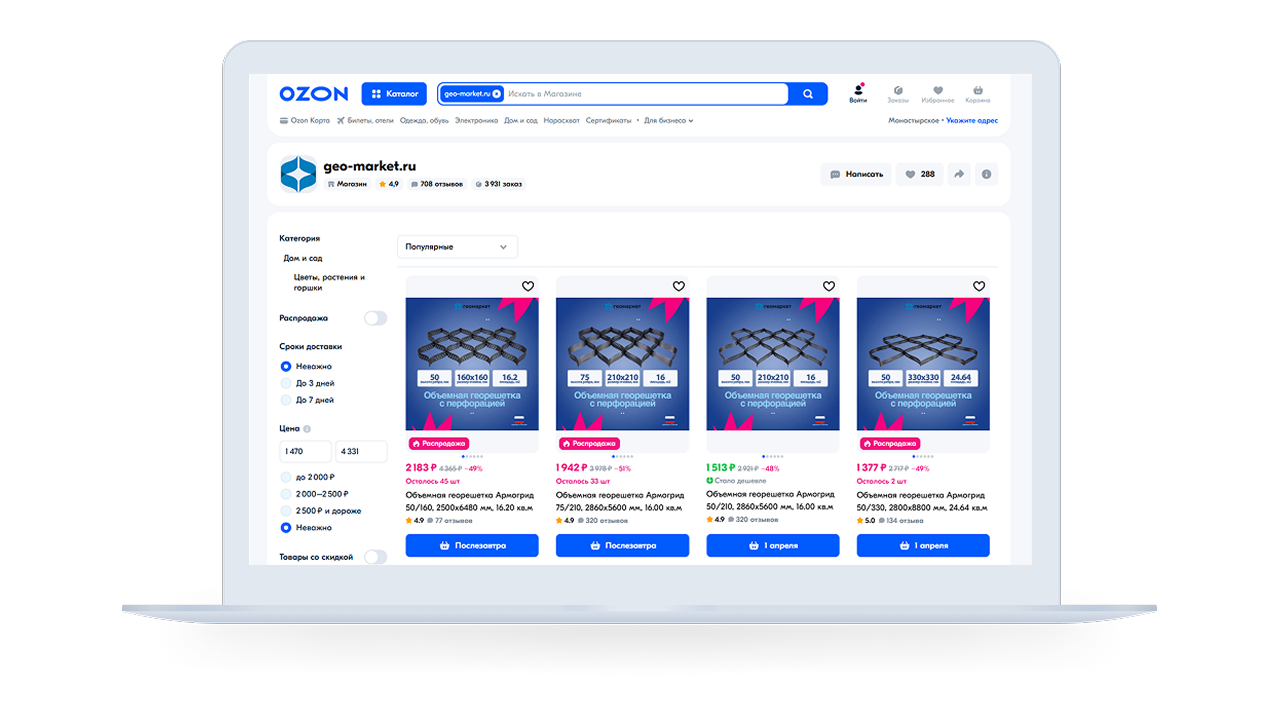Viewport: 1280px width, 720px height.
Task: Click Распродажа badge on the 50/160 product
Action: coord(439,443)
